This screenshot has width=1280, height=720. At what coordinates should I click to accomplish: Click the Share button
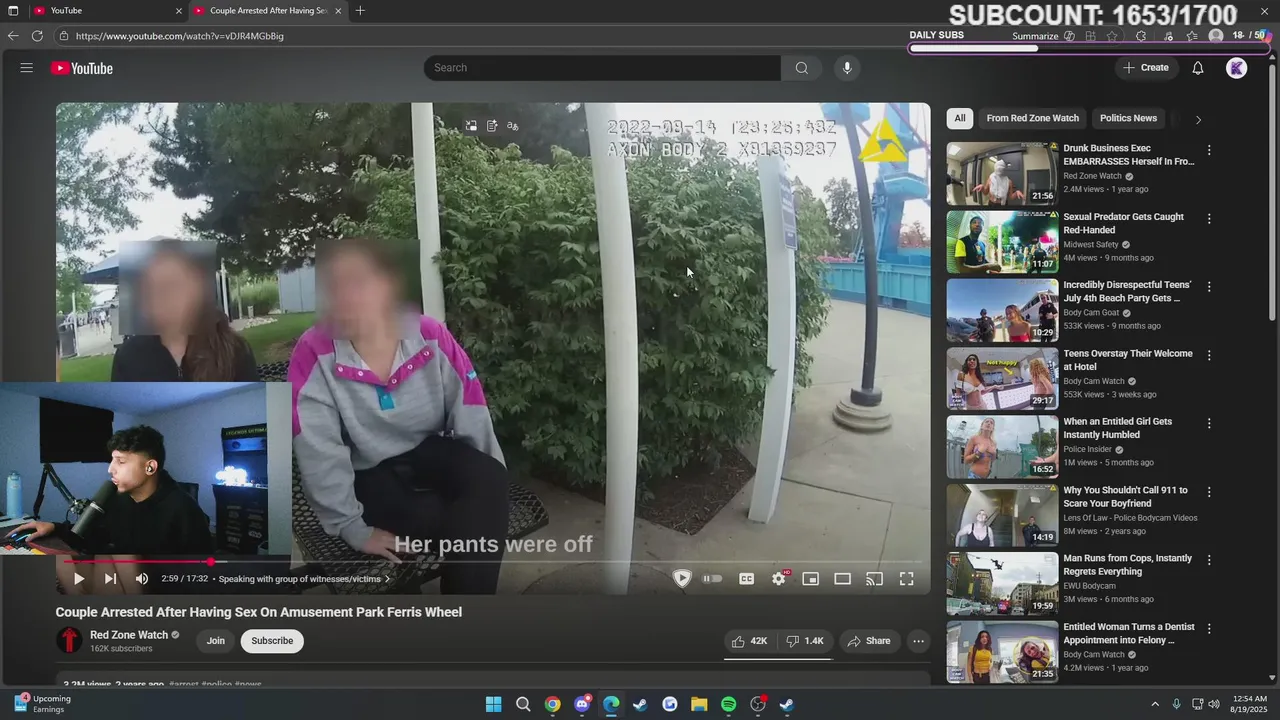click(x=869, y=641)
